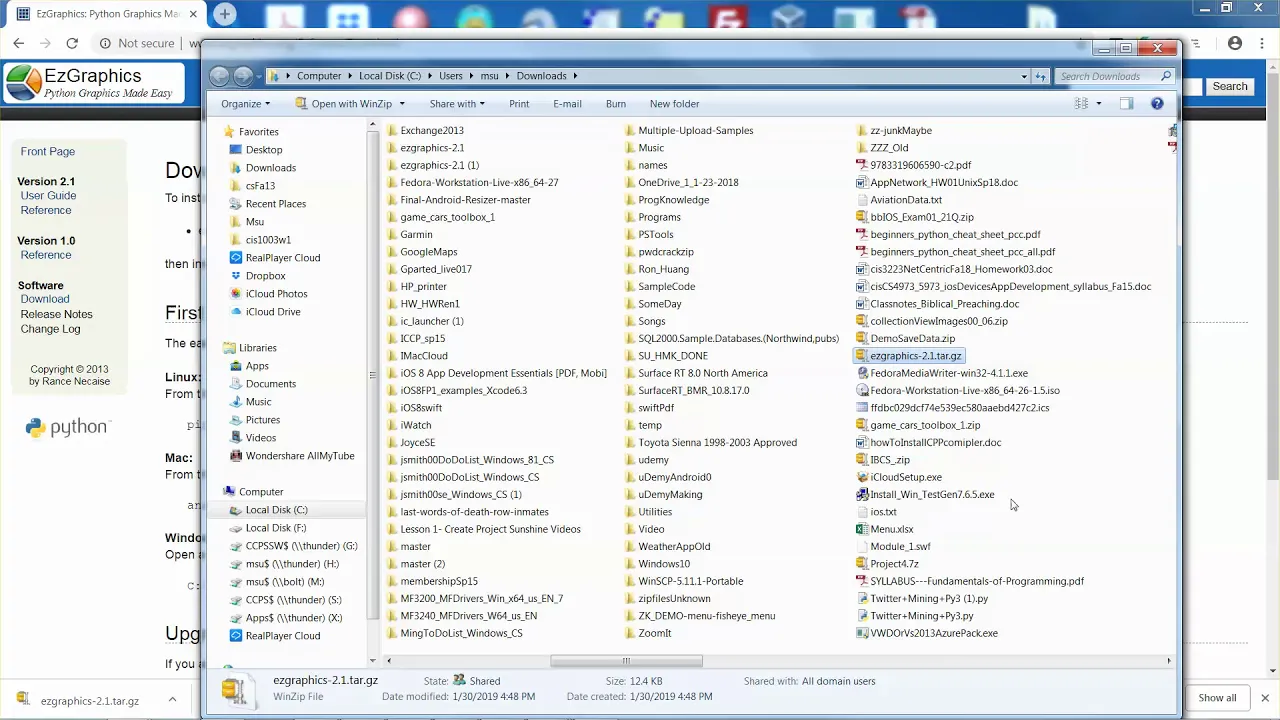Click the file list scroll-right arrow
The width and height of the screenshot is (1280, 720).
(1168, 661)
